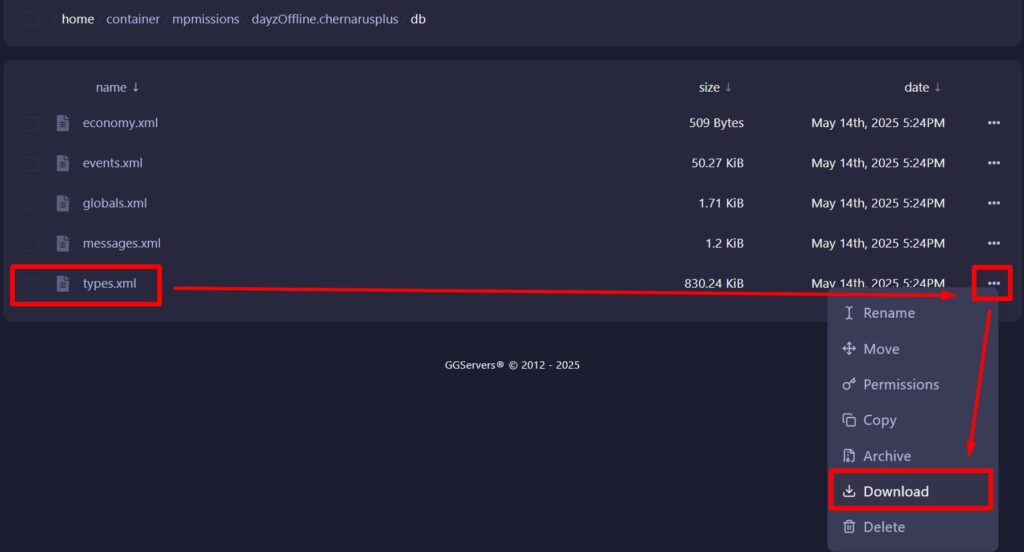Open the three-dot menu for events.xml
Screen dimensions: 1024x552
point(993,163)
